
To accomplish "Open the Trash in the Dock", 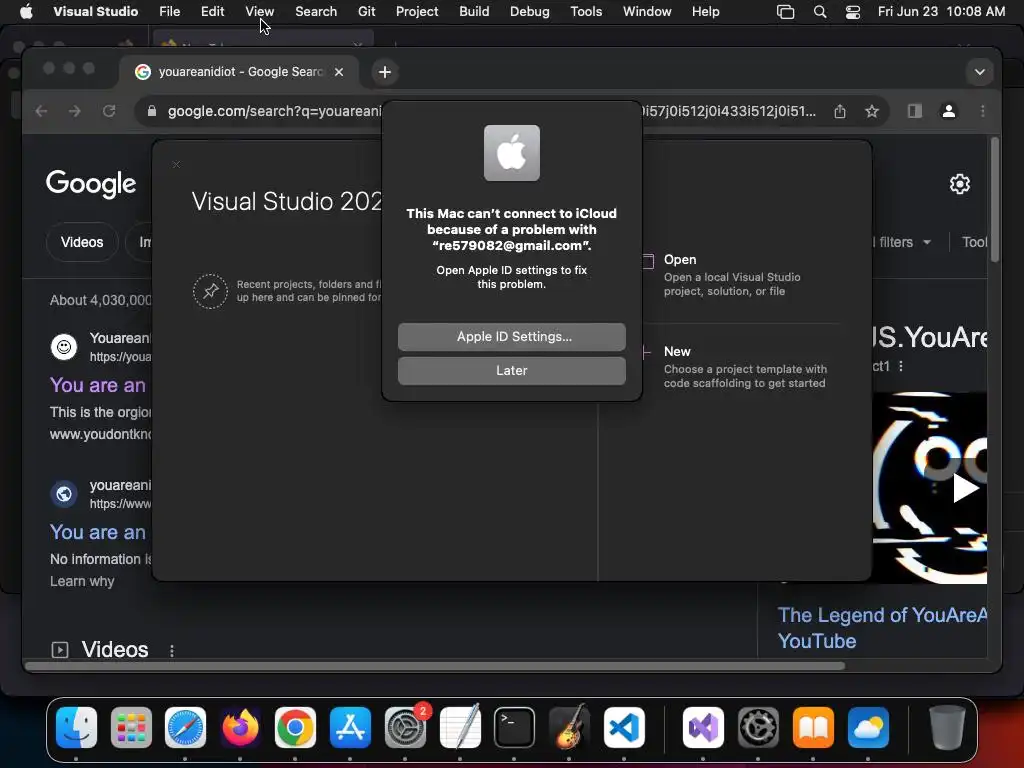I will [947, 728].
